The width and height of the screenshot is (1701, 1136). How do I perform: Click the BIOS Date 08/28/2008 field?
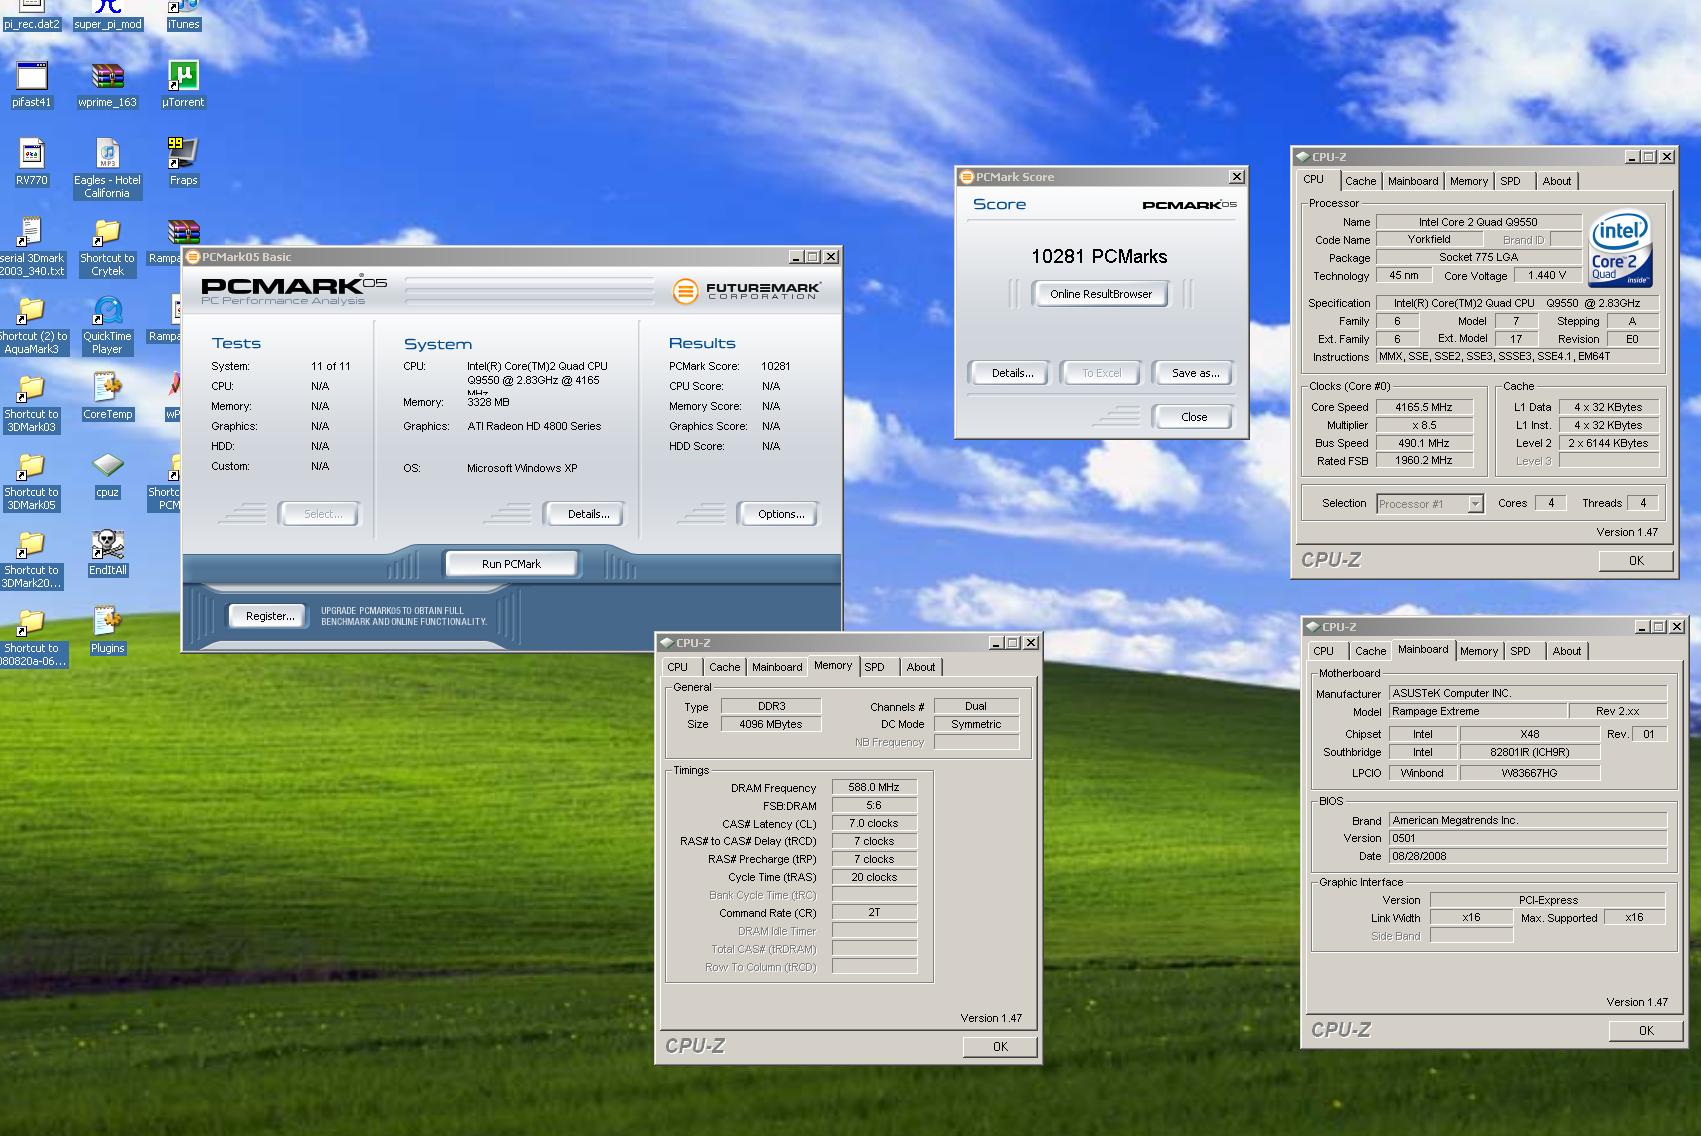1527,856
